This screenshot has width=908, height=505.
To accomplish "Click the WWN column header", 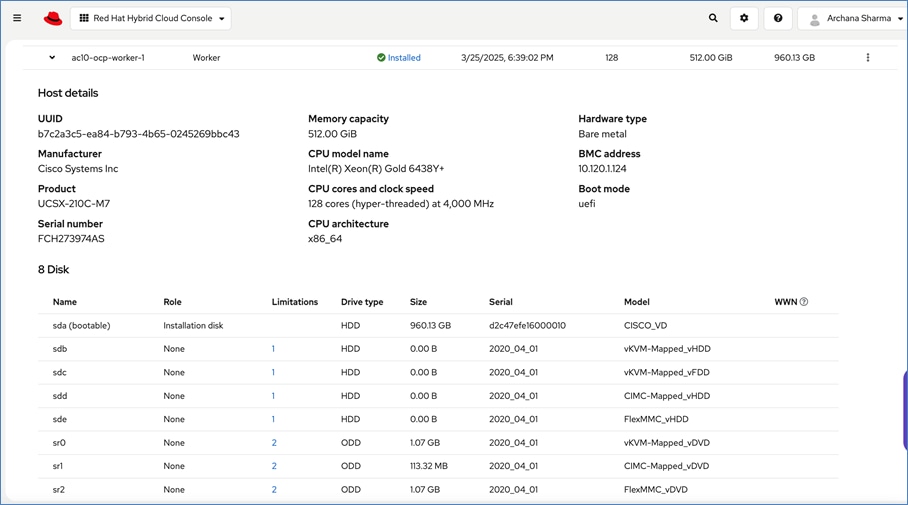I will (x=786, y=302).
